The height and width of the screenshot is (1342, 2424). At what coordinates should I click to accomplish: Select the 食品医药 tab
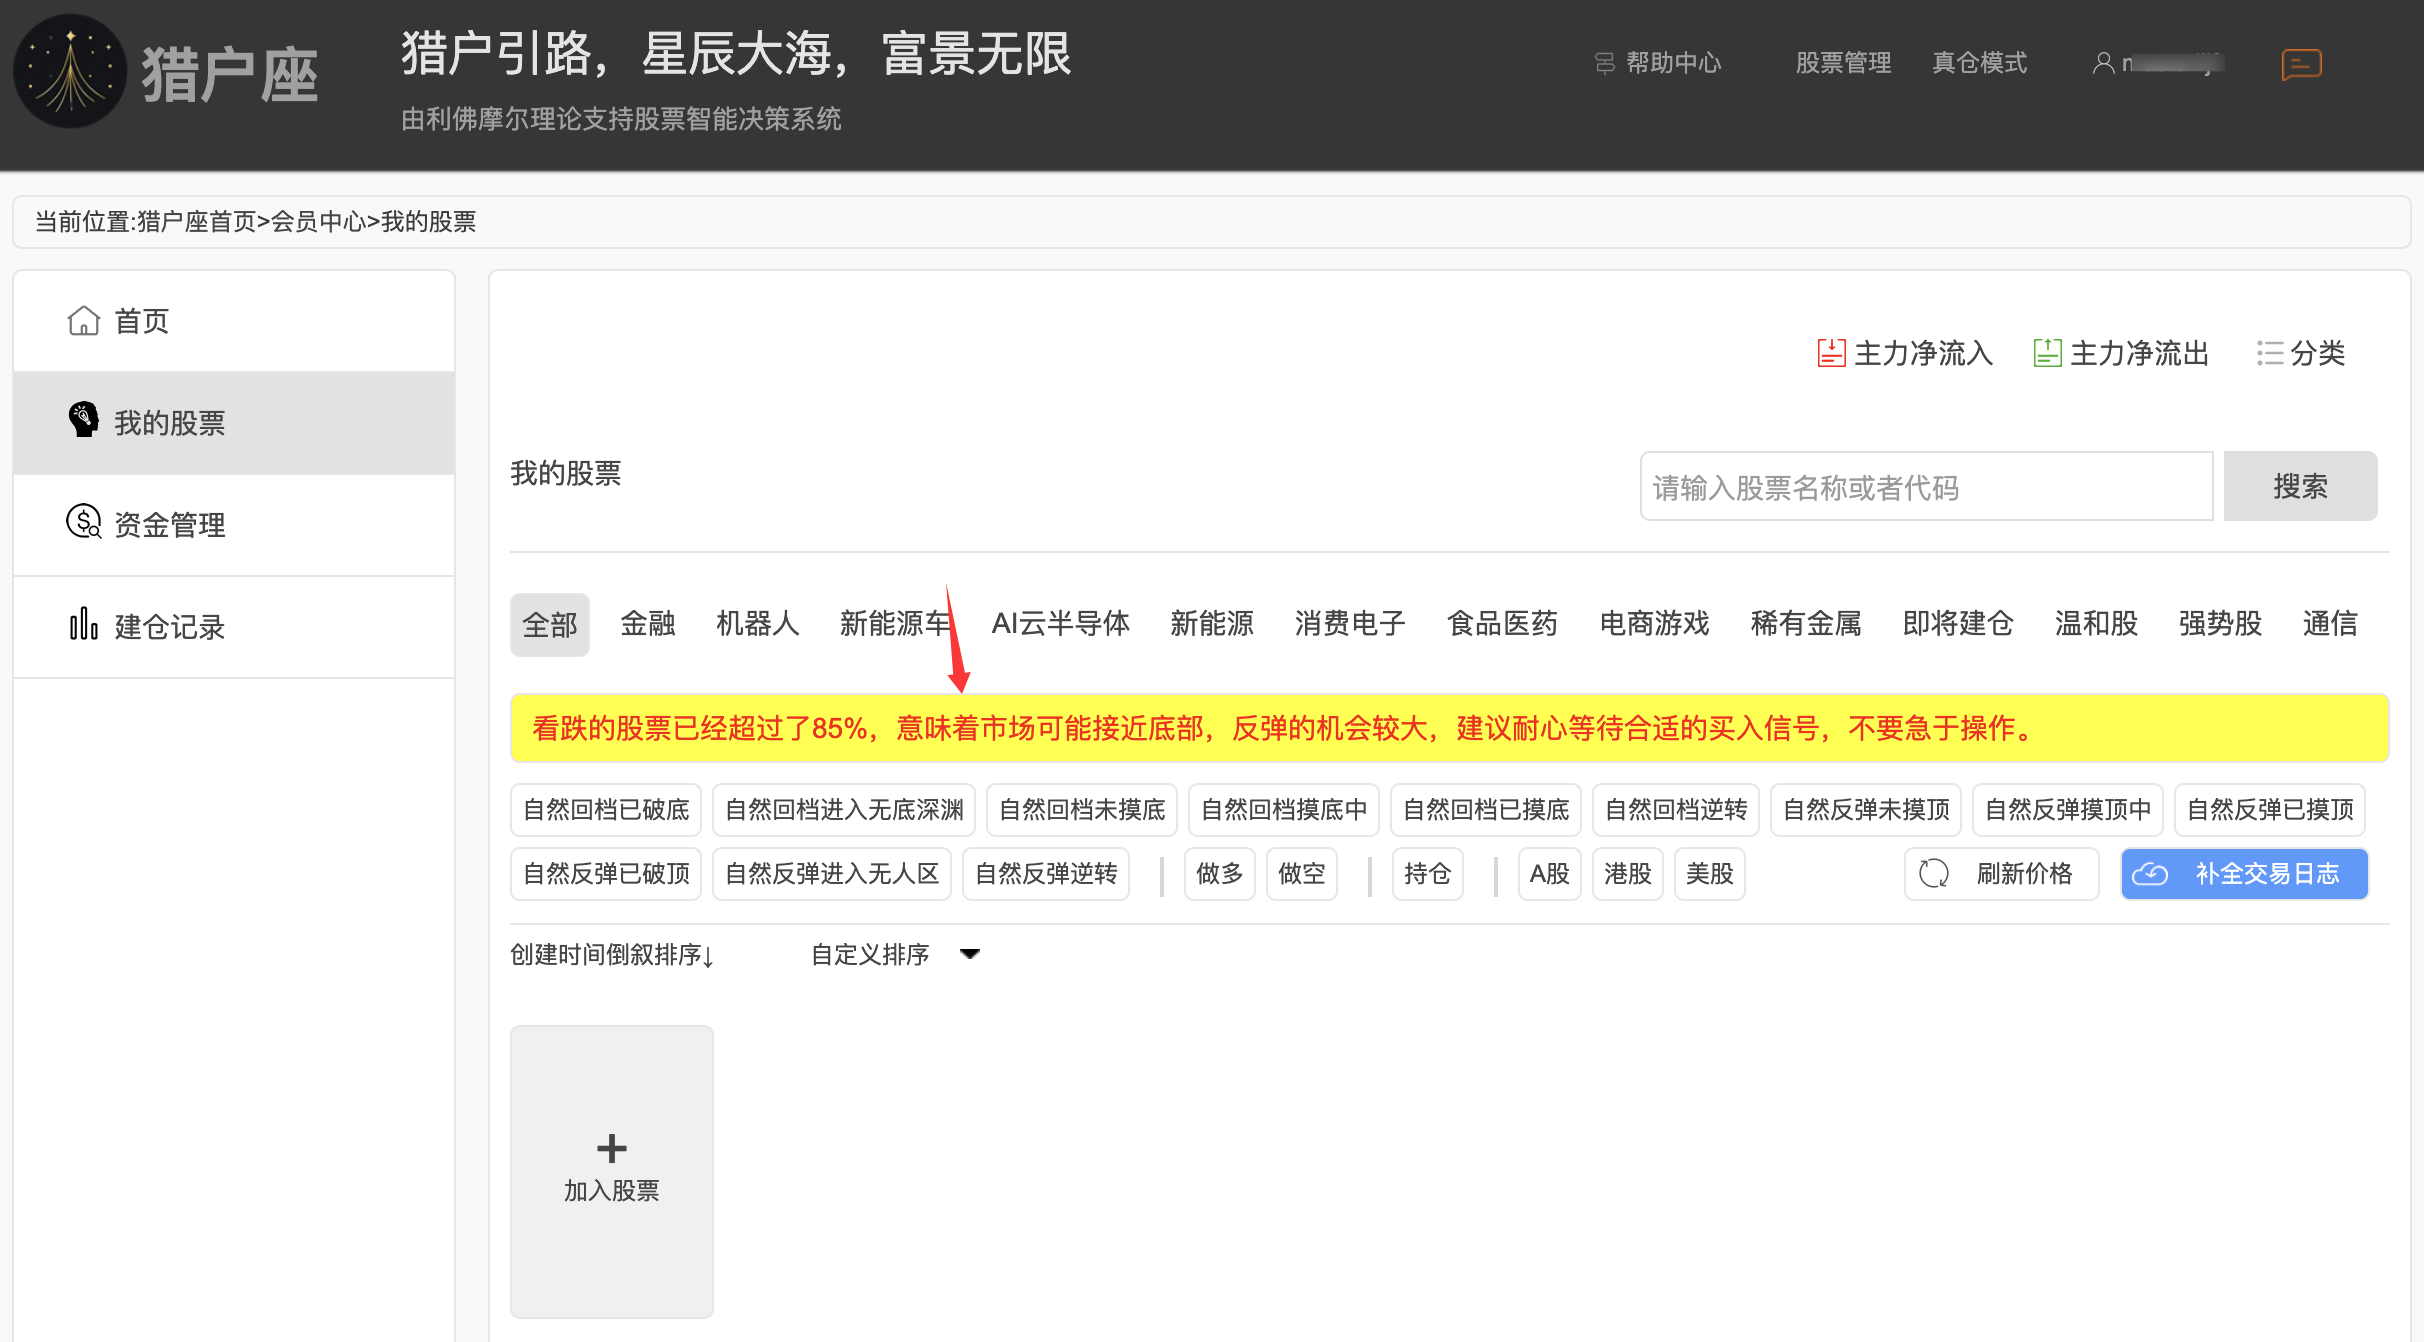[1502, 624]
